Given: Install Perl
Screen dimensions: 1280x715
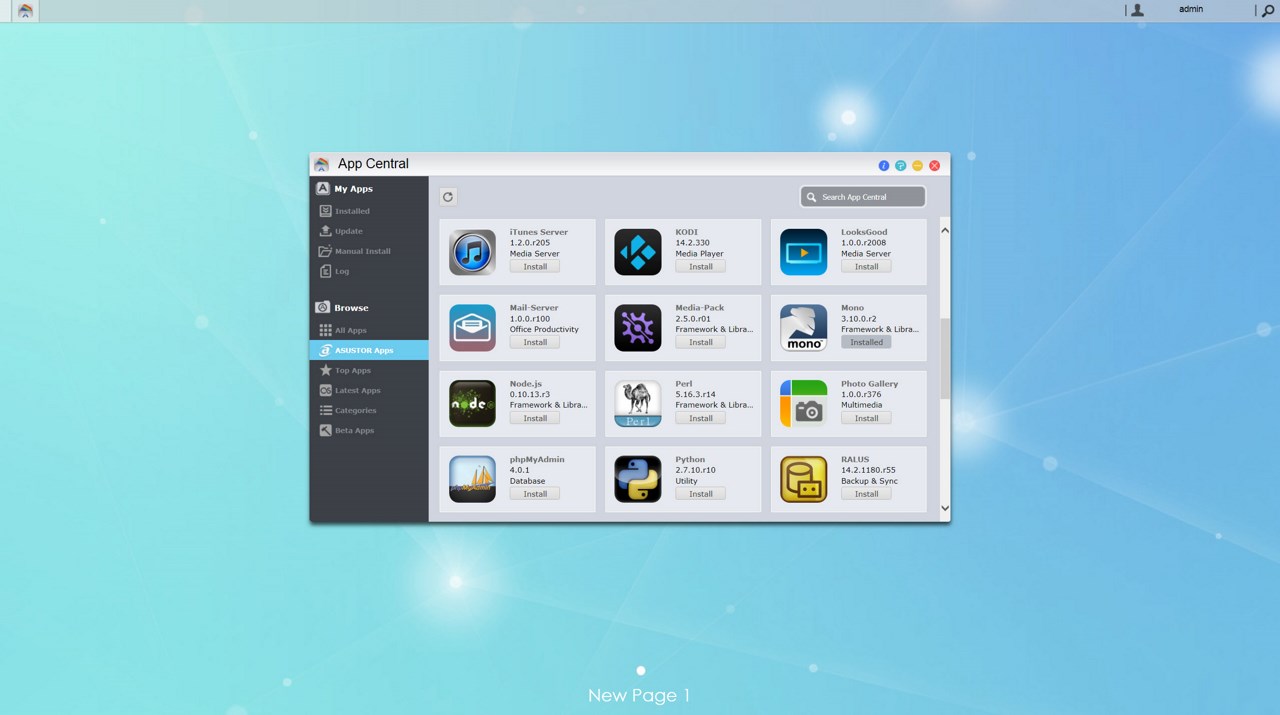Looking at the screenshot, I should pos(701,418).
